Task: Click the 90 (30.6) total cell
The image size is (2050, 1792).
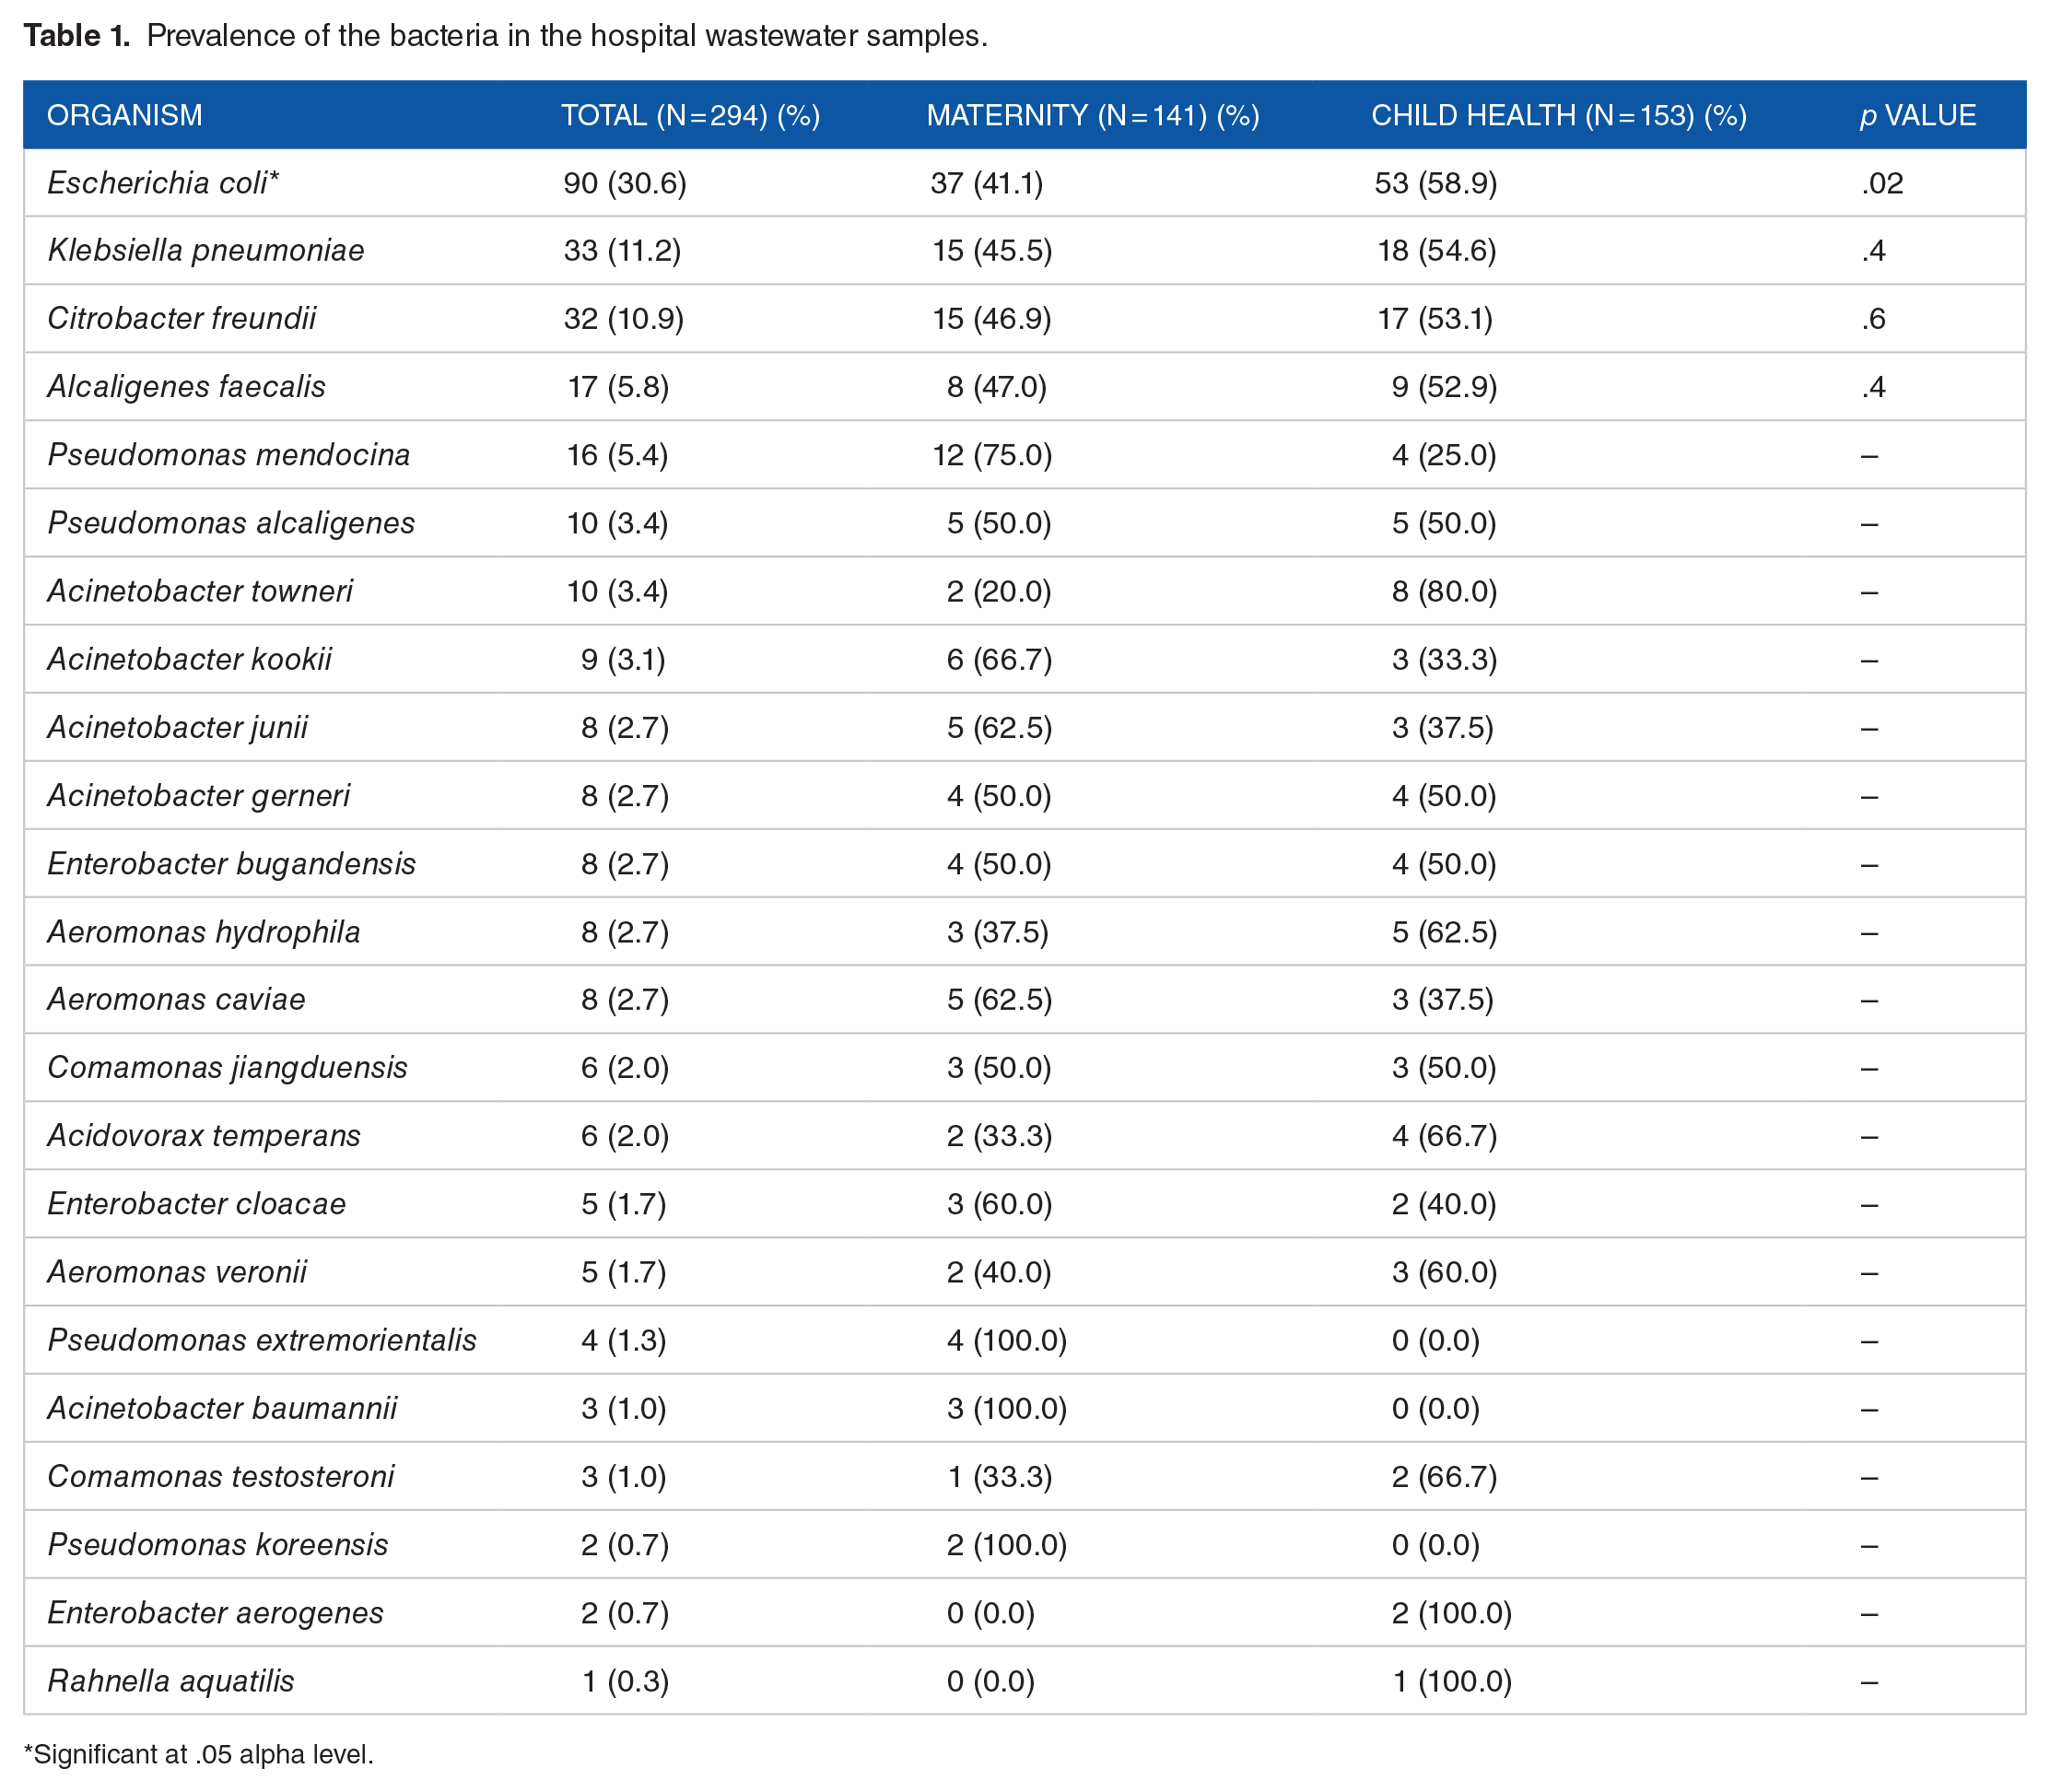Action: tap(624, 183)
